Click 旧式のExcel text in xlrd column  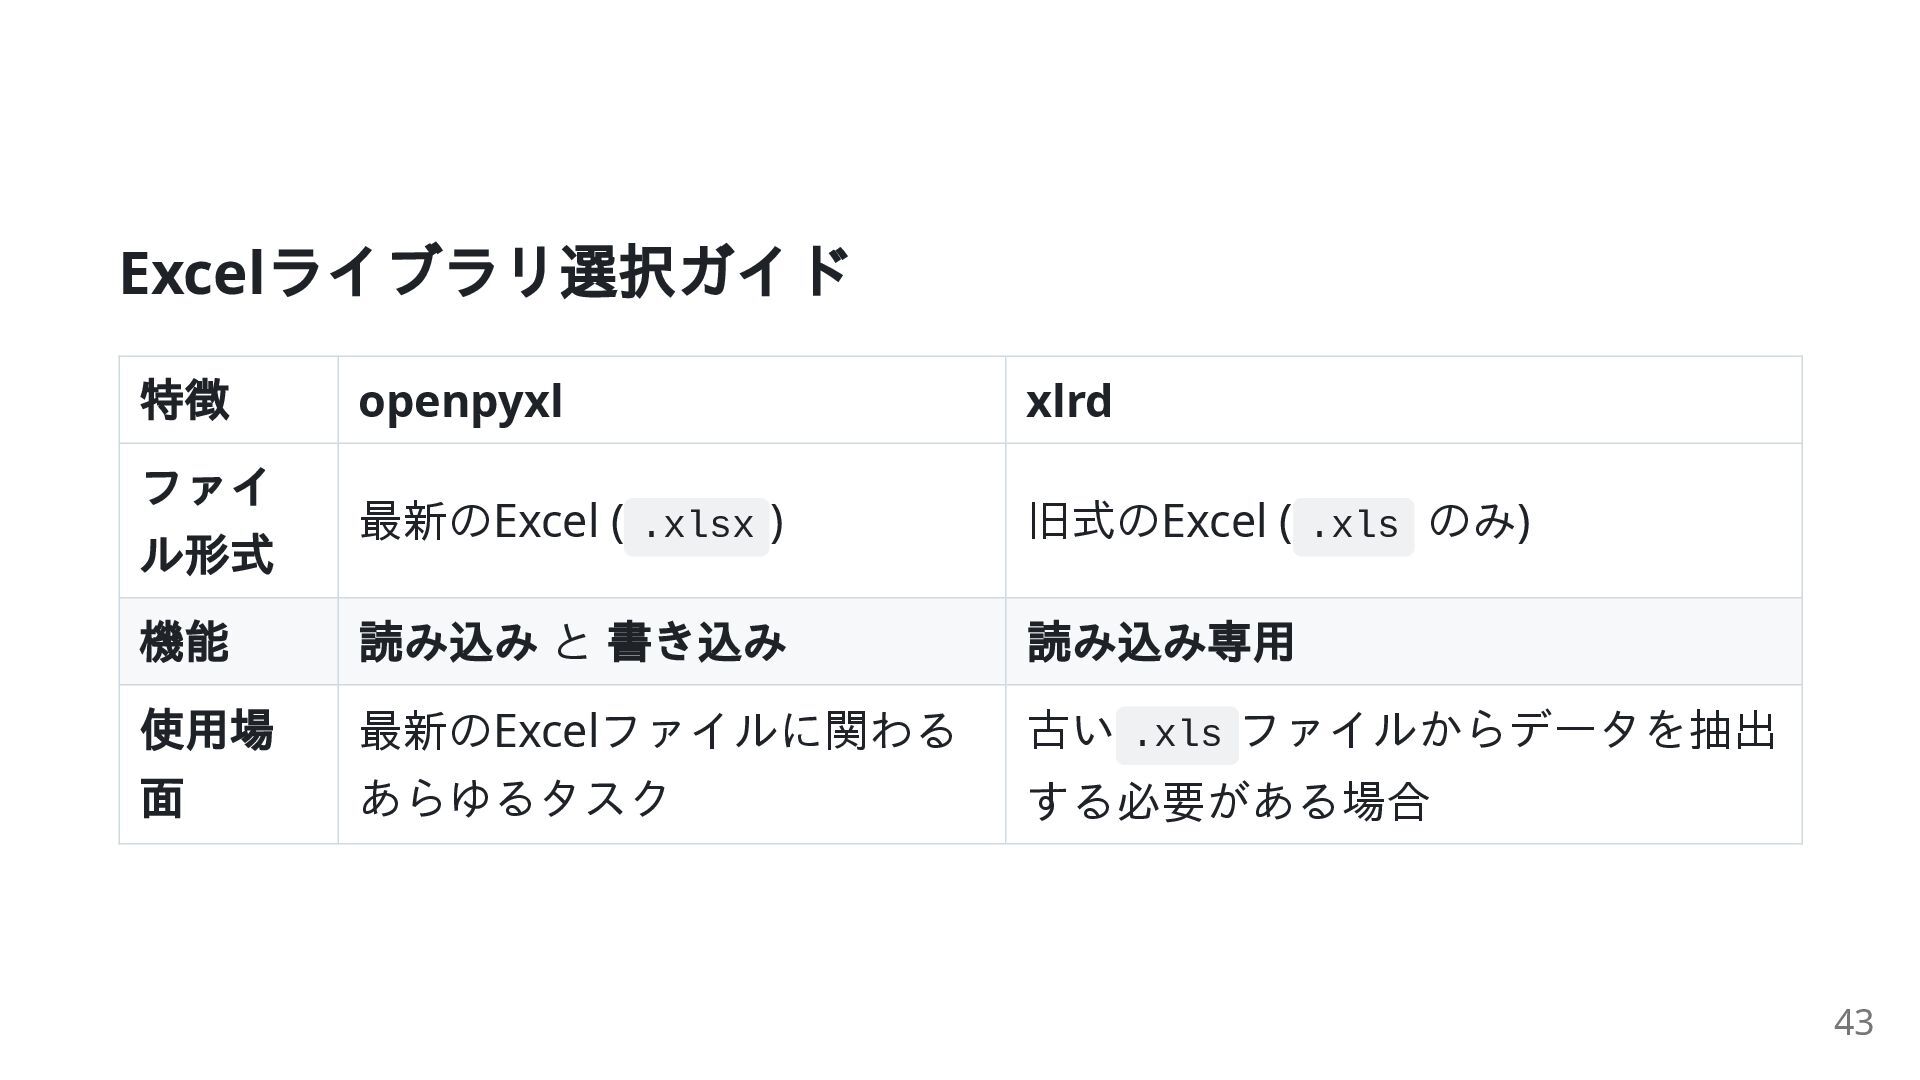(x=1146, y=521)
